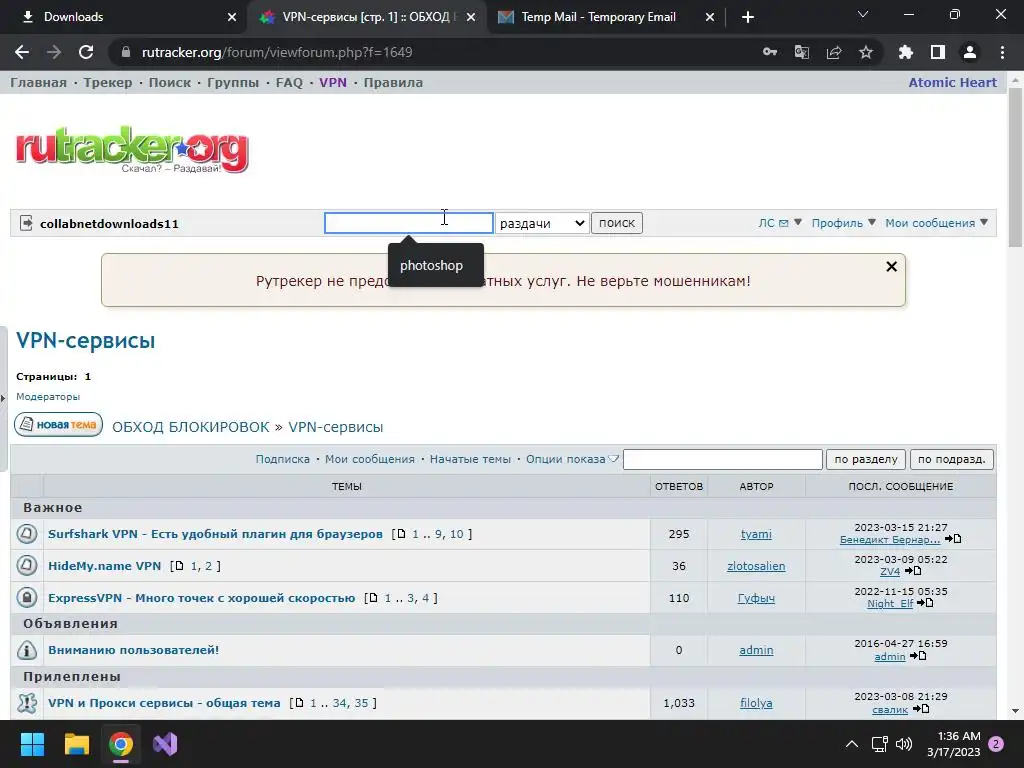Image resolution: width=1024 pixels, height=768 pixels.
Task: Open Группы in the top menu
Action: (233, 82)
